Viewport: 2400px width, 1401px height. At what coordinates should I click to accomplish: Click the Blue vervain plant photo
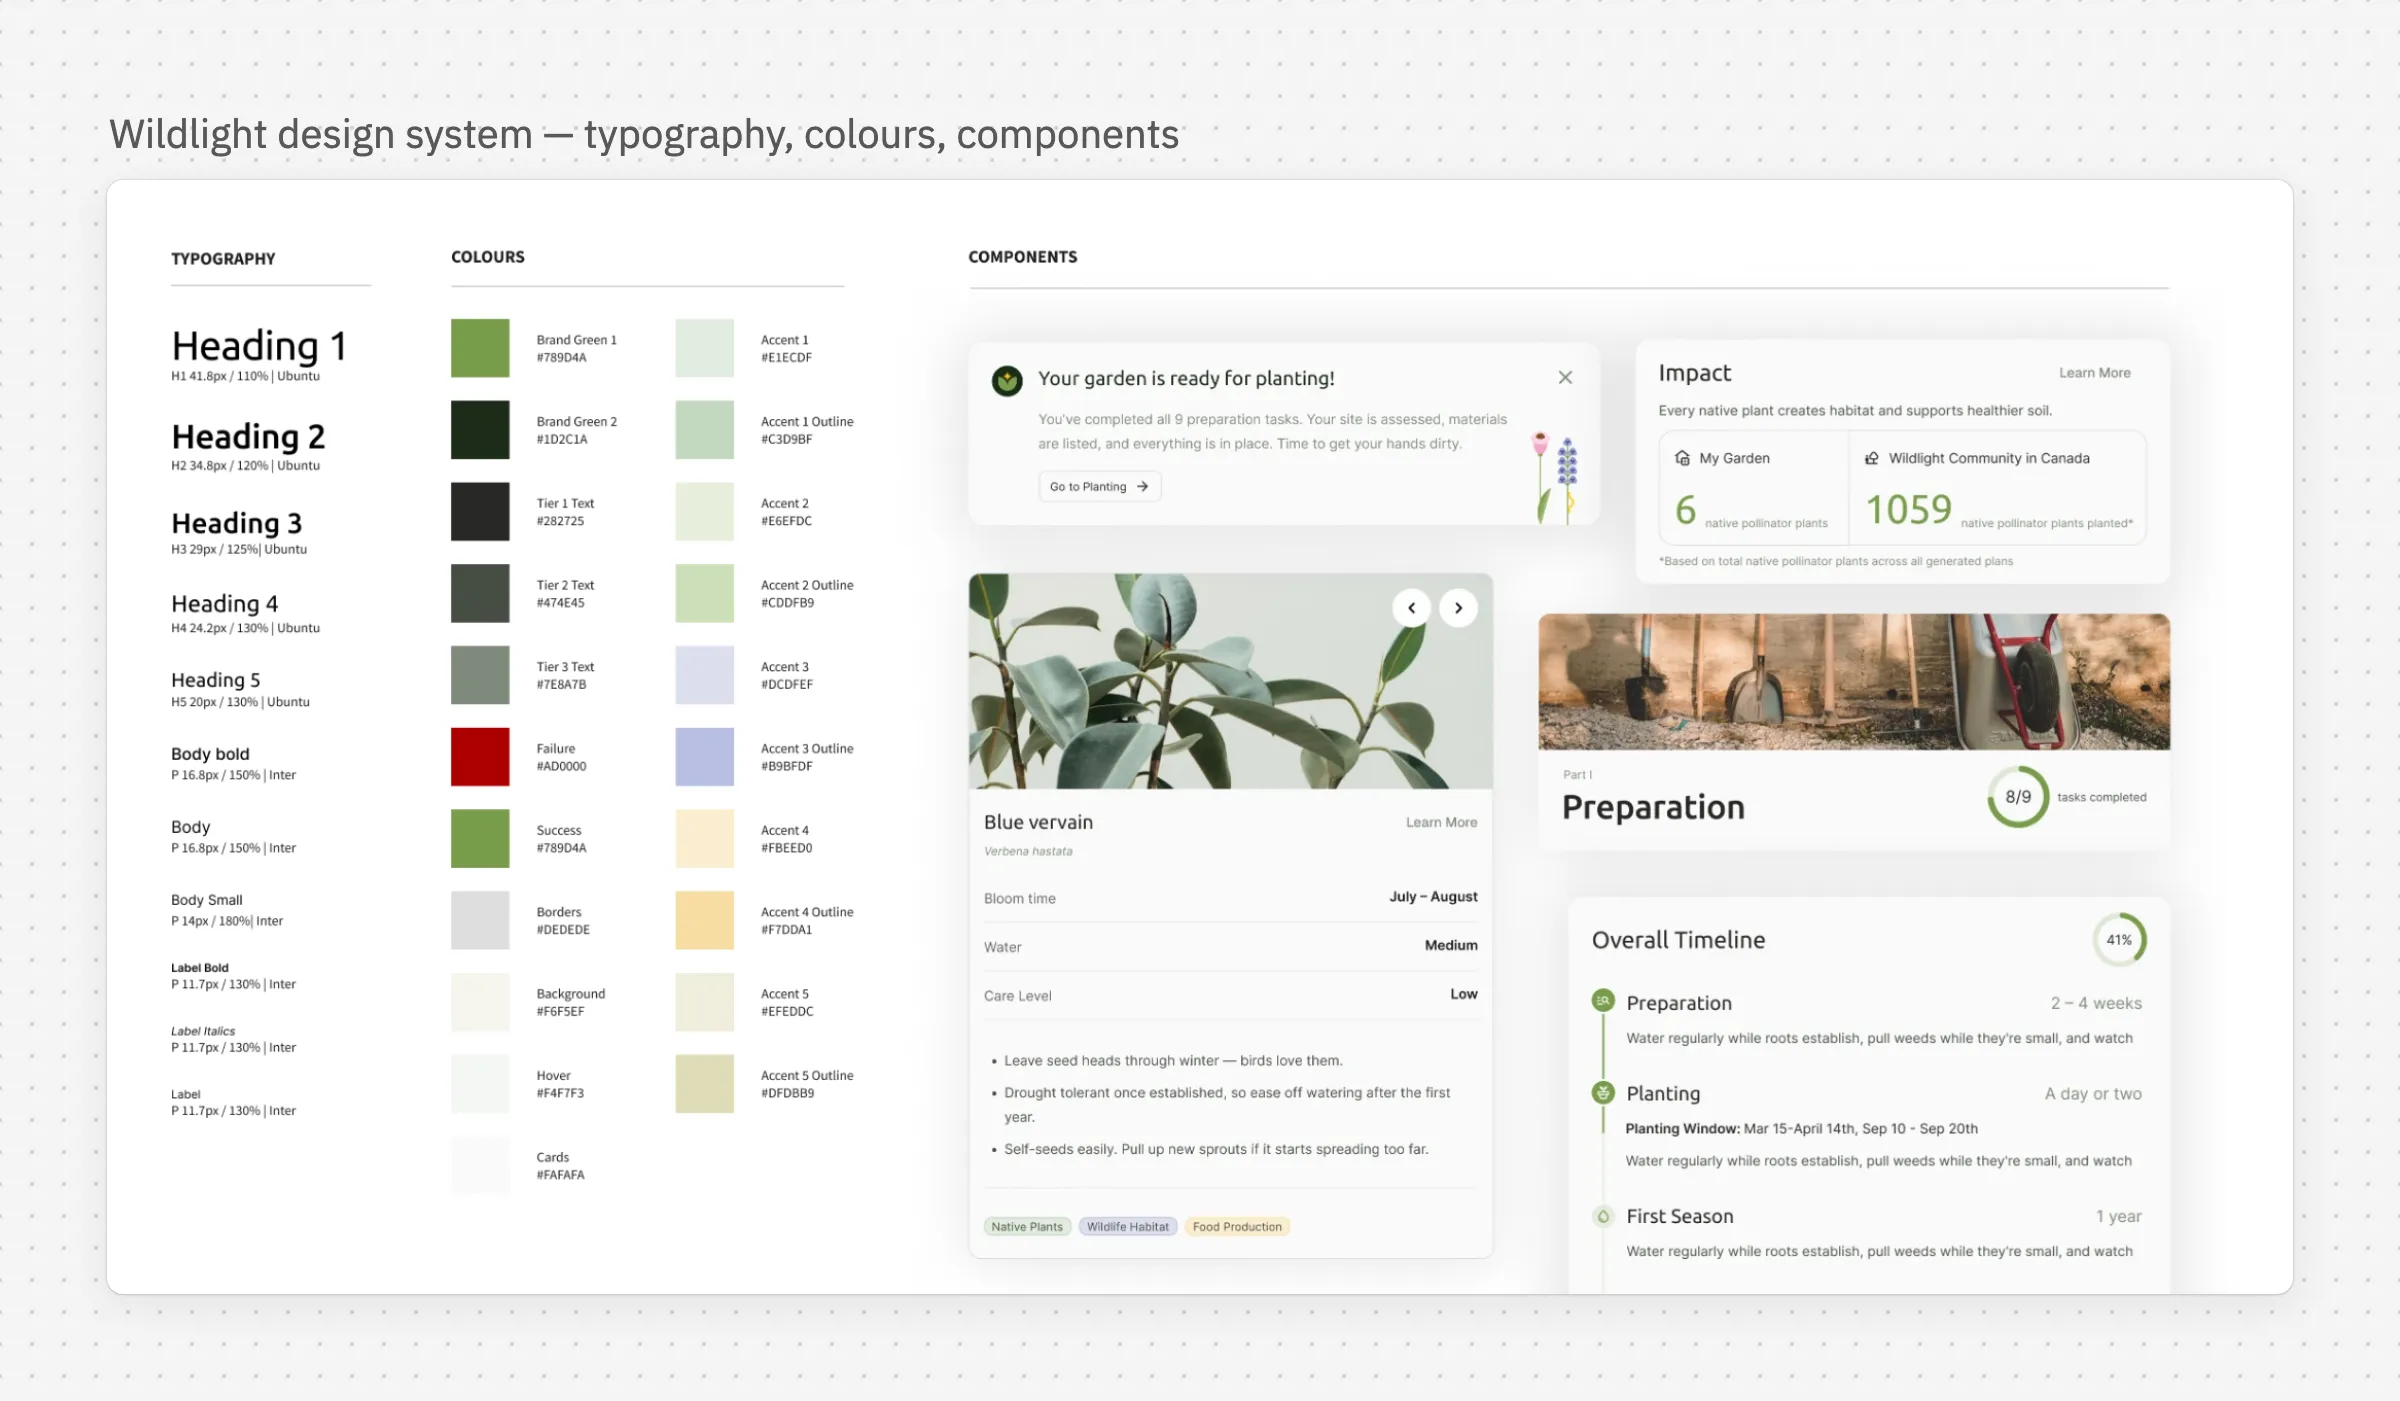click(1231, 681)
